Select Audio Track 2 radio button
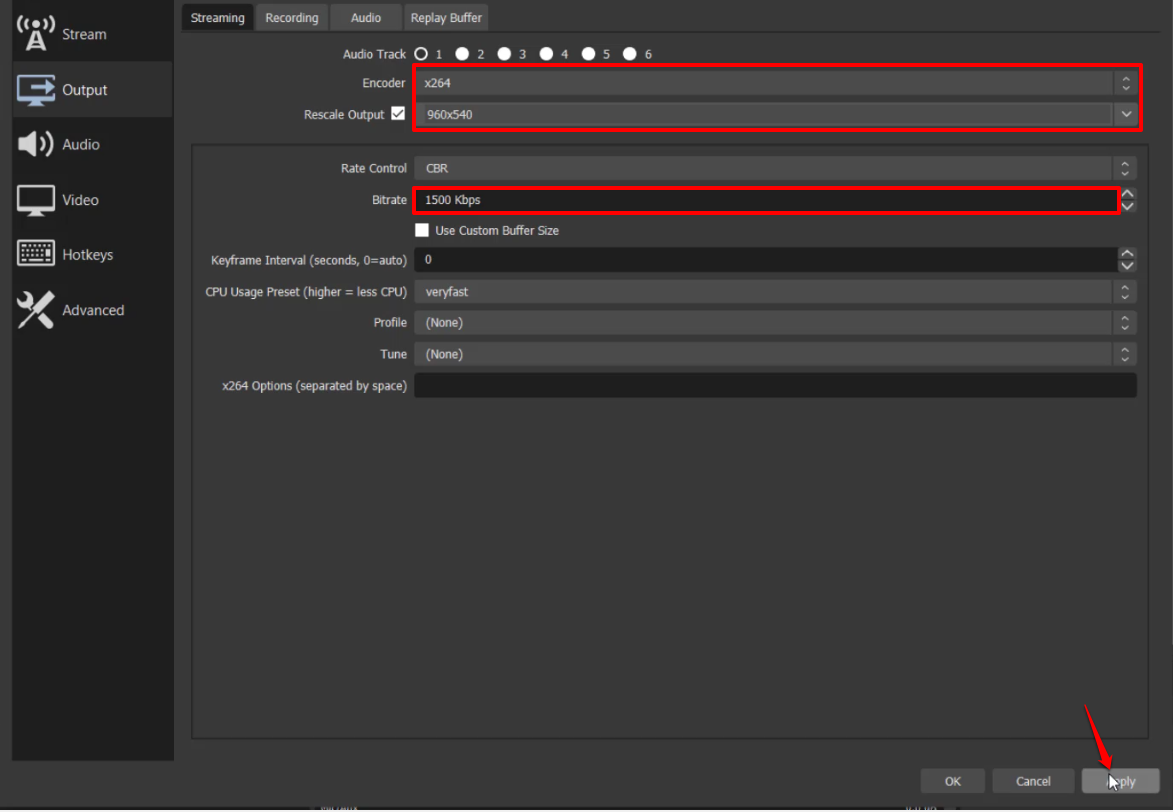The image size is (1173, 812). 463,54
